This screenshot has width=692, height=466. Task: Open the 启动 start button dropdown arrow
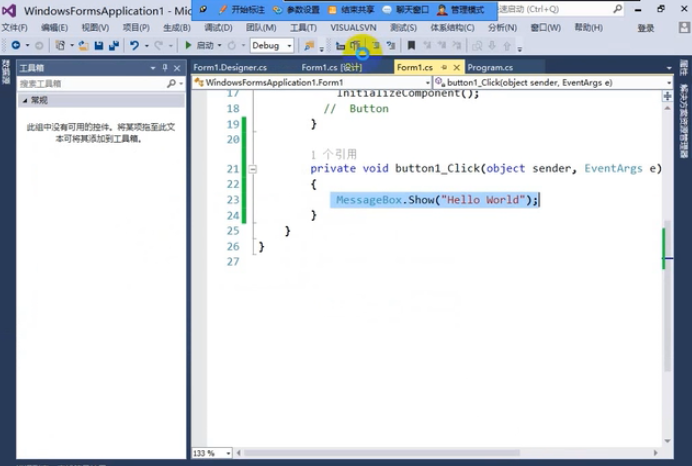coord(219,45)
